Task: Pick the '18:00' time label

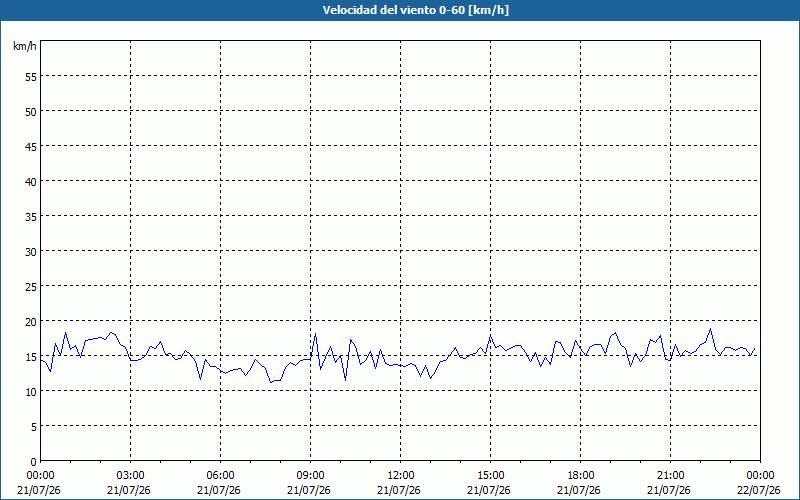Action: click(580, 476)
